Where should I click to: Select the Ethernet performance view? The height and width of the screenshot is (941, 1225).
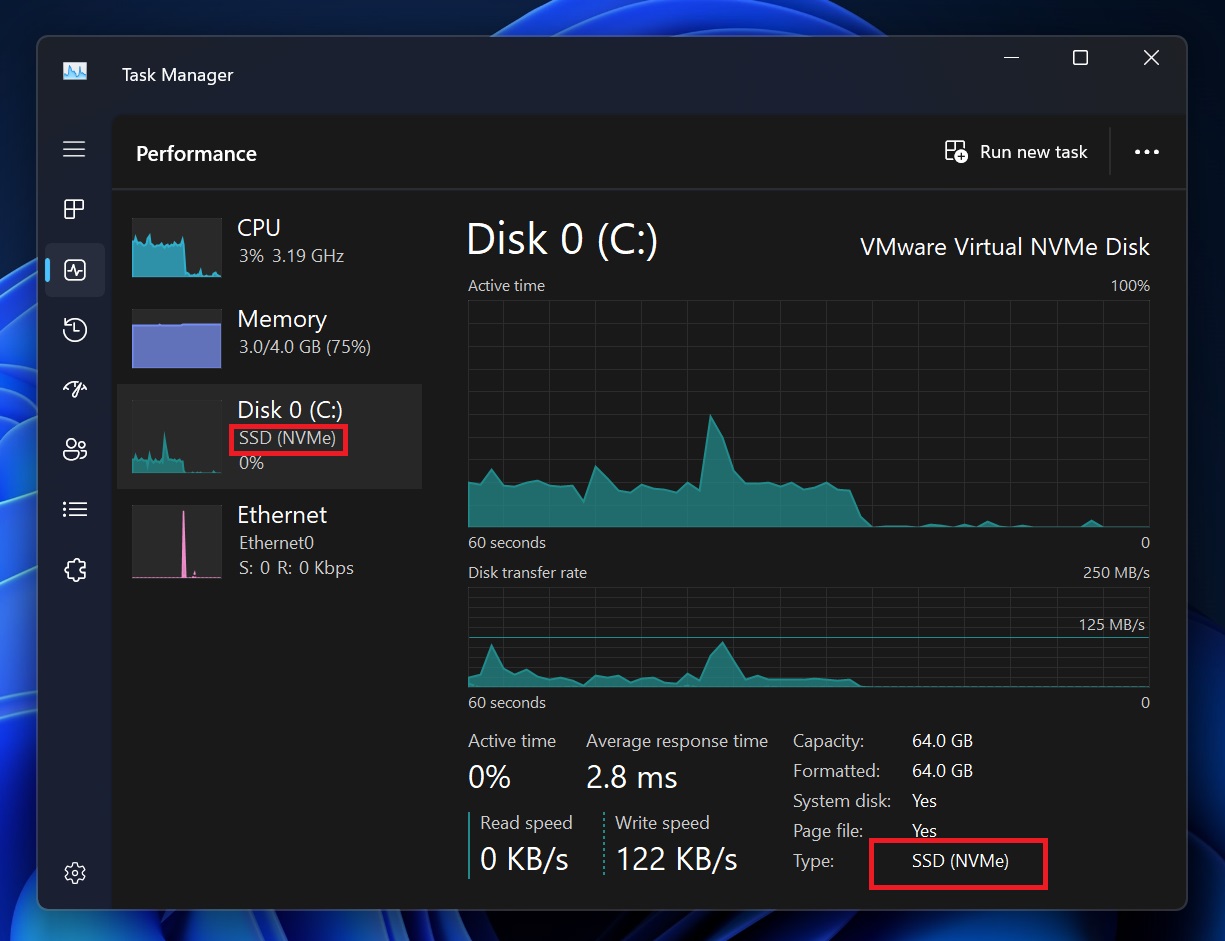point(280,540)
